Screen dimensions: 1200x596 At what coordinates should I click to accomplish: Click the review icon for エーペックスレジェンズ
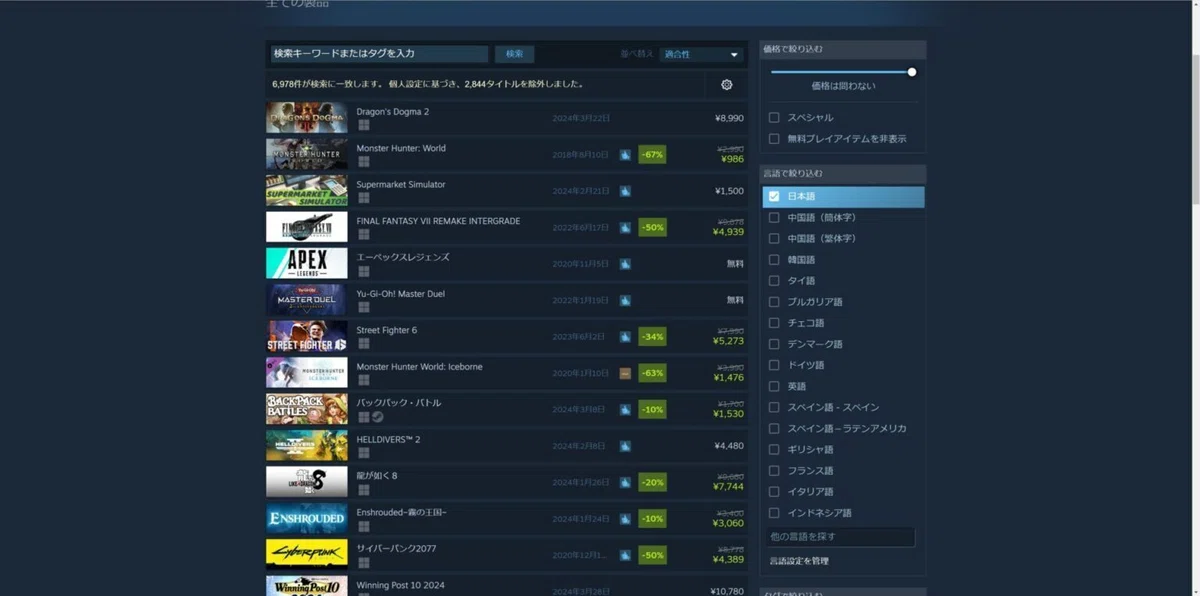click(625, 264)
